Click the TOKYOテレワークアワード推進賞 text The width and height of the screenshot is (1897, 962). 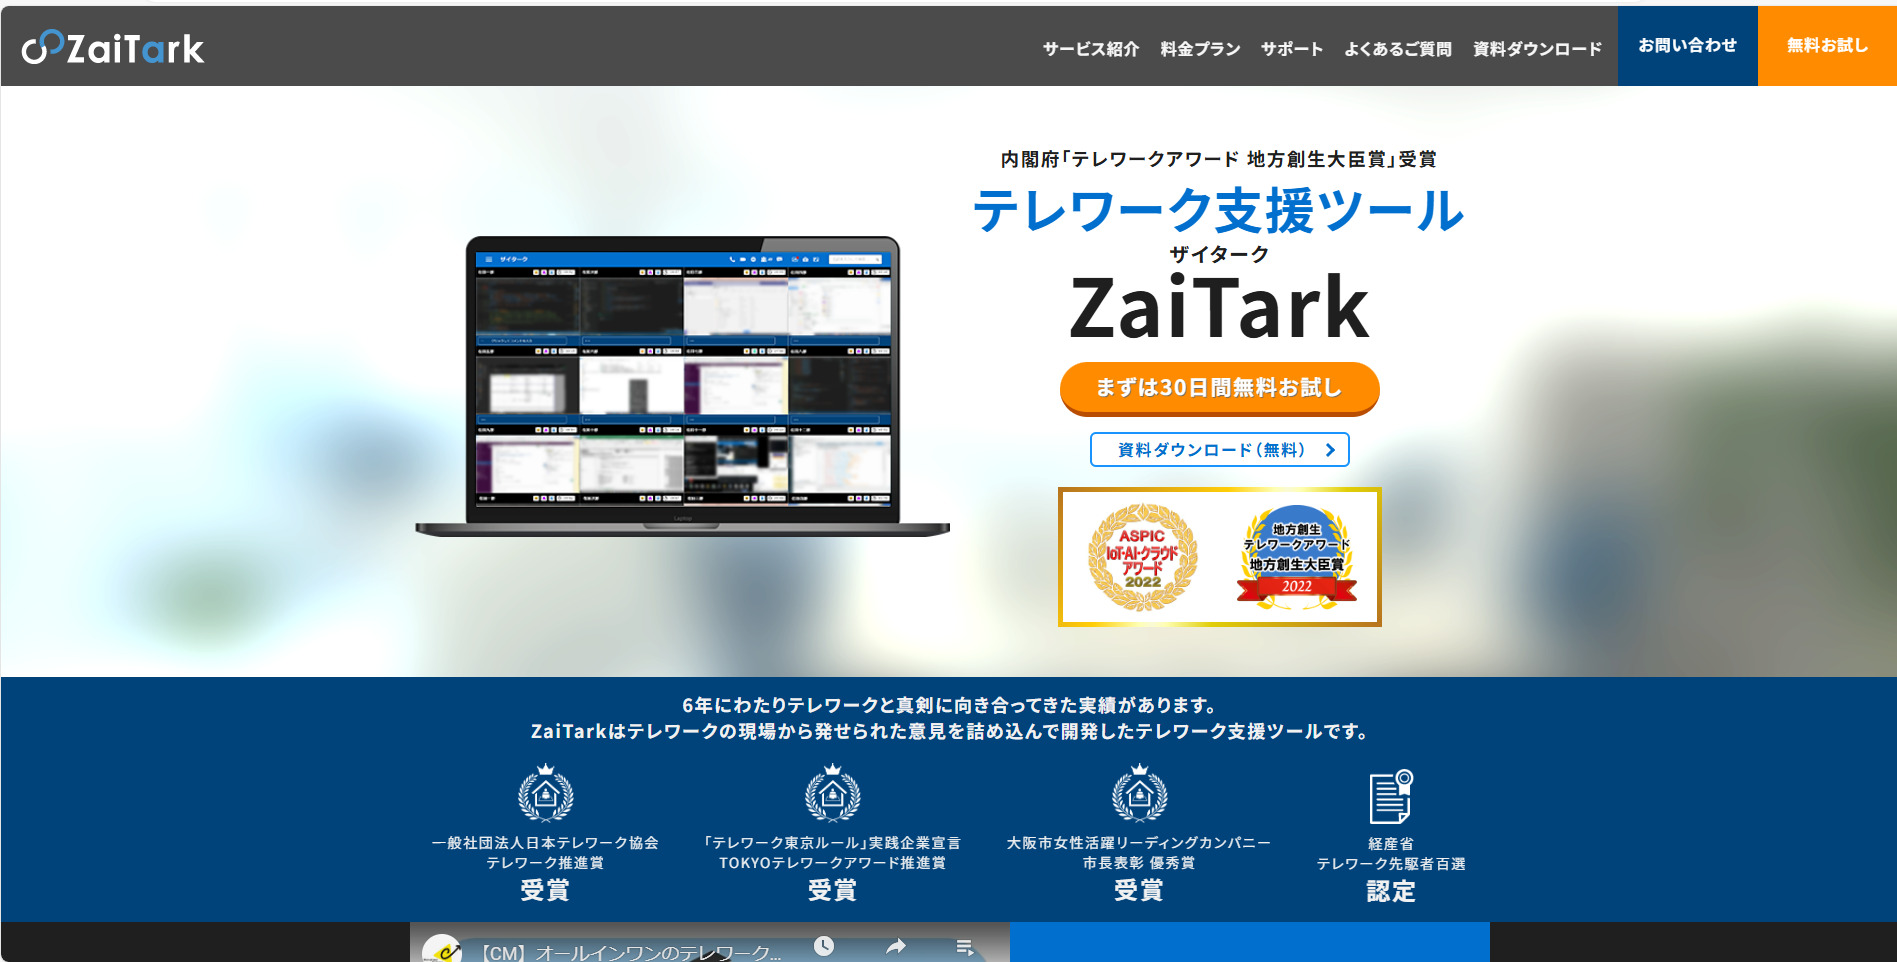[x=832, y=863]
